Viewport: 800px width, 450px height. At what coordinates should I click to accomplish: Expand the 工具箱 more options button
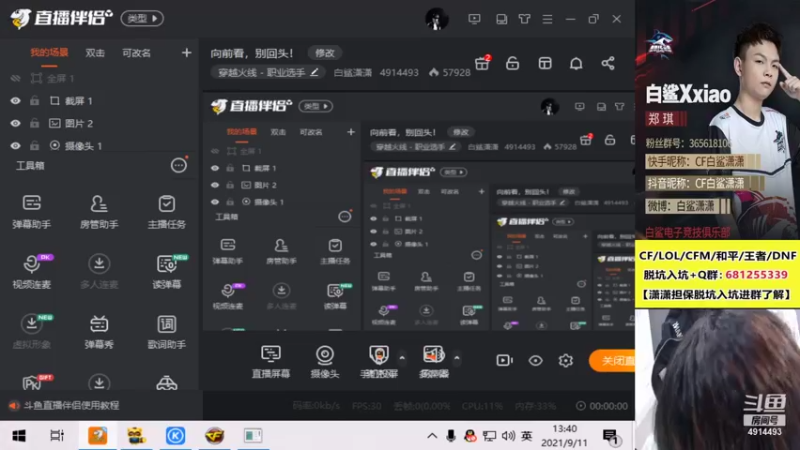[x=179, y=165]
